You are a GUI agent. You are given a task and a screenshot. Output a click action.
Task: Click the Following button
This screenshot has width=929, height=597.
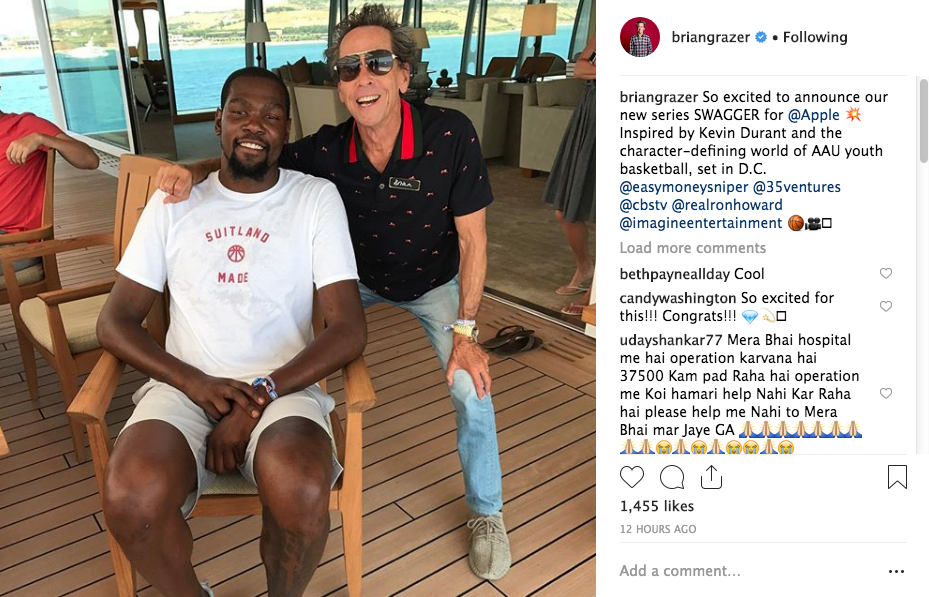pyautogui.click(x=815, y=37)
